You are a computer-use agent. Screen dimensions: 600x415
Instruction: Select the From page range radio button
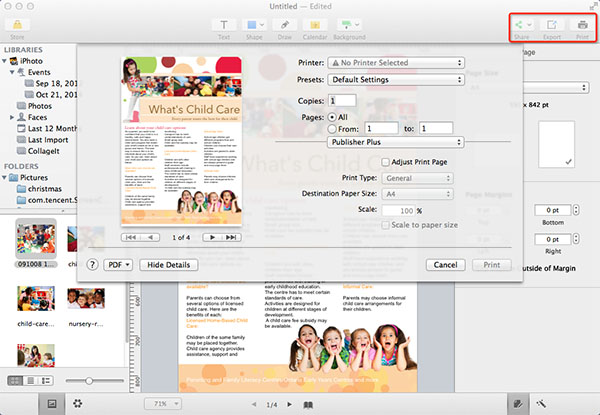click(x=333, y=129)
